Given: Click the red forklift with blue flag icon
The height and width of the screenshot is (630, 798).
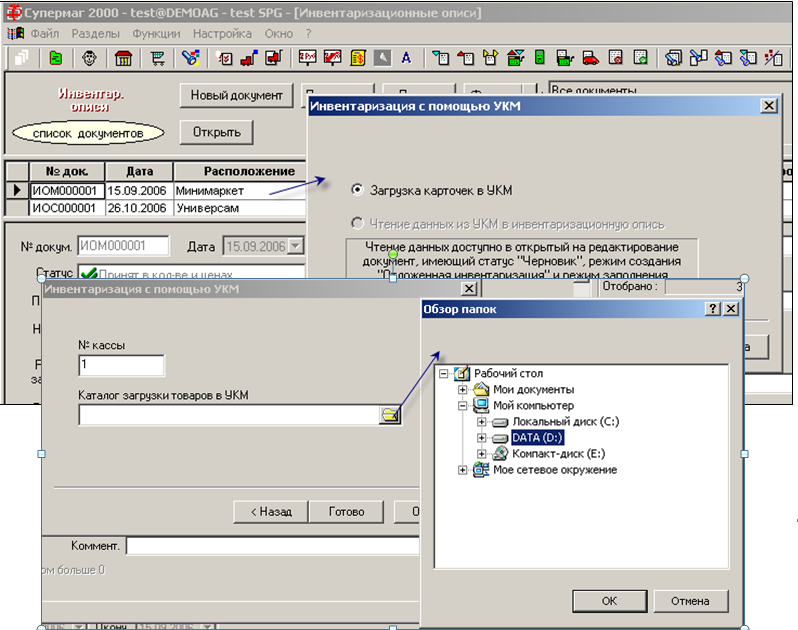Looking at the screenshot, I should tap(249, 59).
